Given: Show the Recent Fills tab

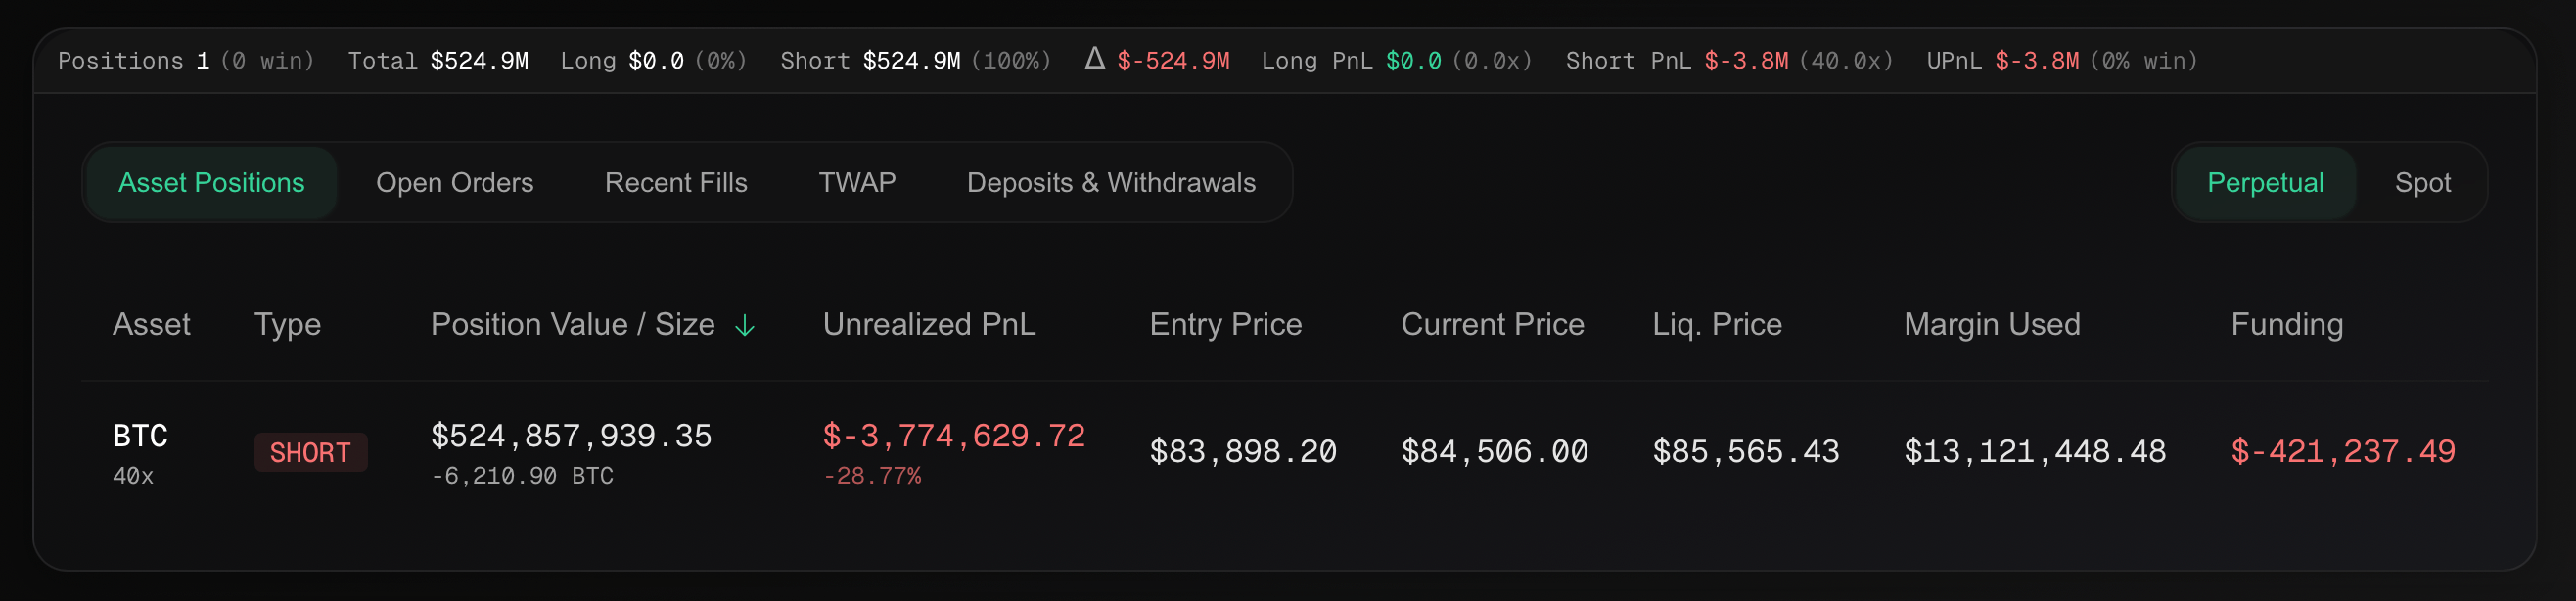Looking at the screenshot, I should [676, 183].
